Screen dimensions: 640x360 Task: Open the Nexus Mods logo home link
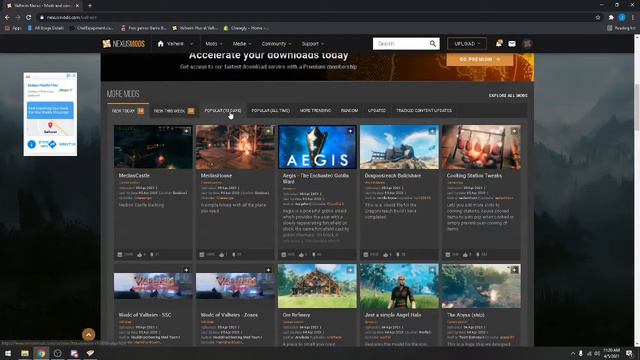coord(124,44)
